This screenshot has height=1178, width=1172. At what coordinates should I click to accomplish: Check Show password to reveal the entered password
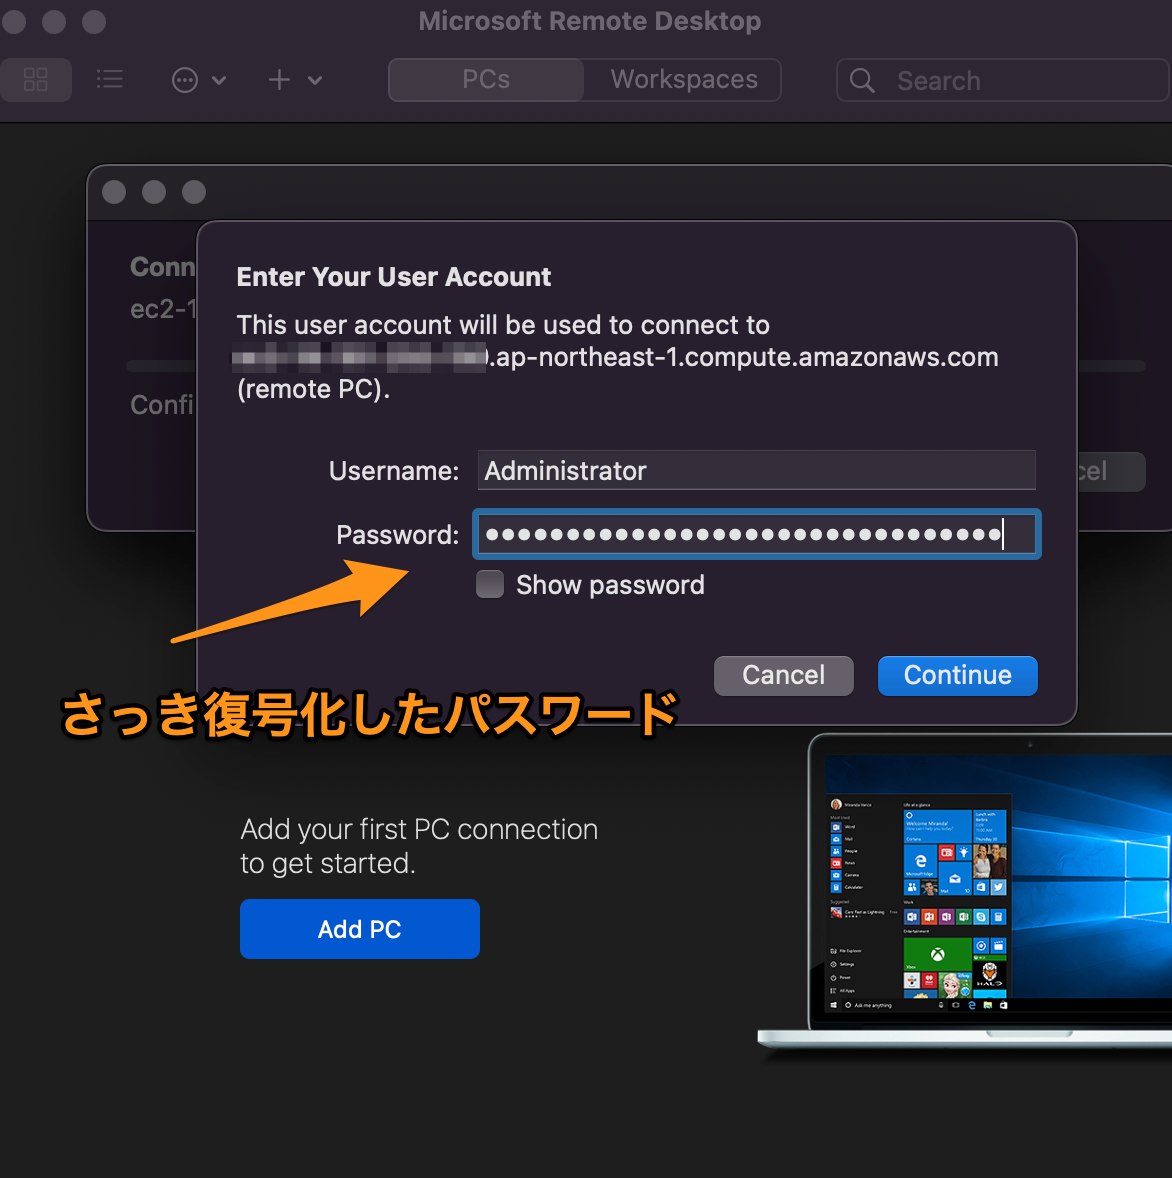tap(489, 584)
